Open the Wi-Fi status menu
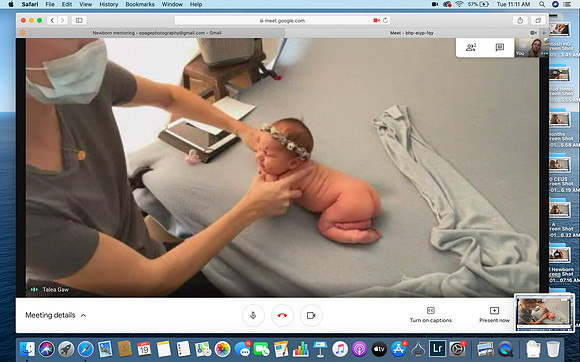The width and height of the screenshot is (580, 362). (459, 4)
